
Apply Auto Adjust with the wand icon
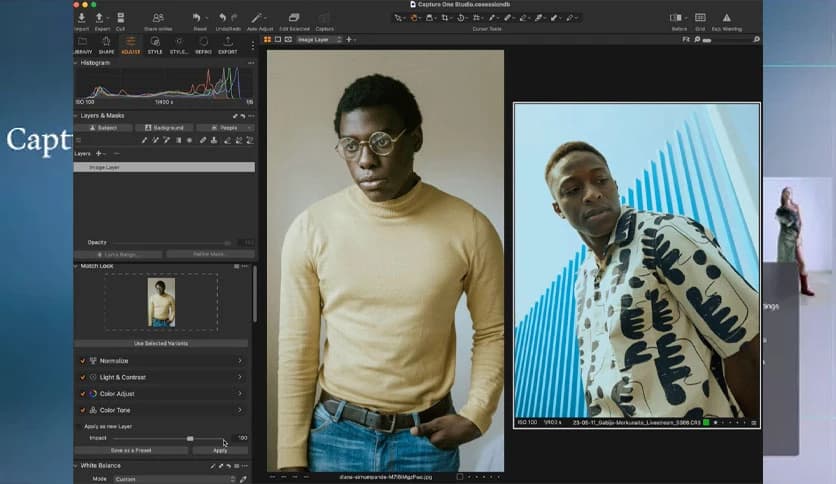258,18
